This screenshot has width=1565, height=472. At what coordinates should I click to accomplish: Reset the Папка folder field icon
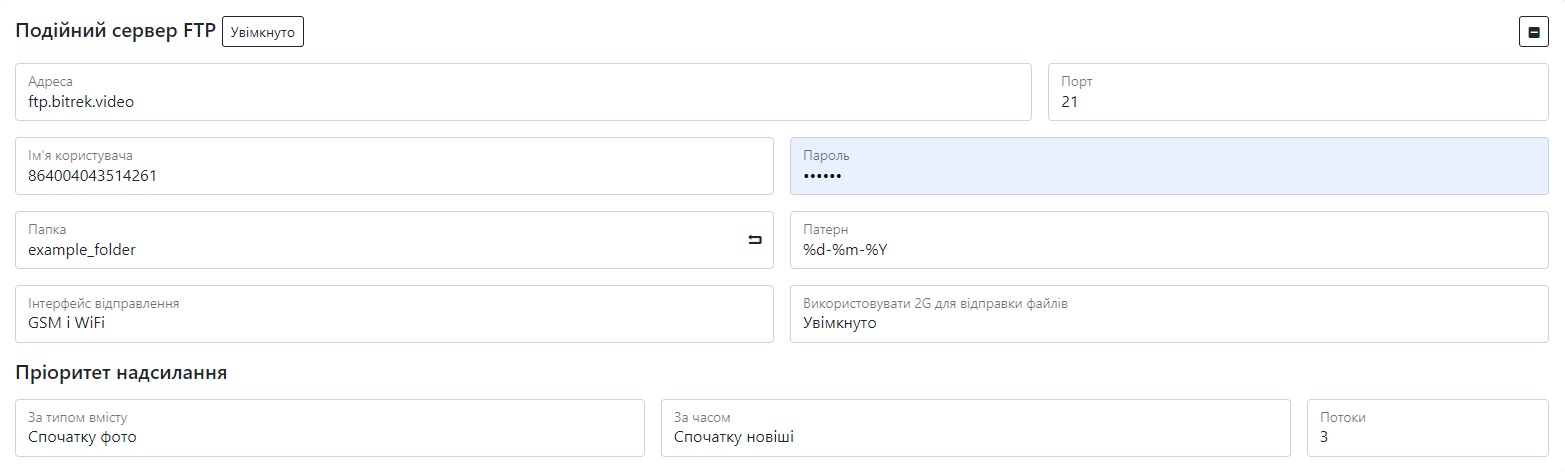(x=755, y=240)
